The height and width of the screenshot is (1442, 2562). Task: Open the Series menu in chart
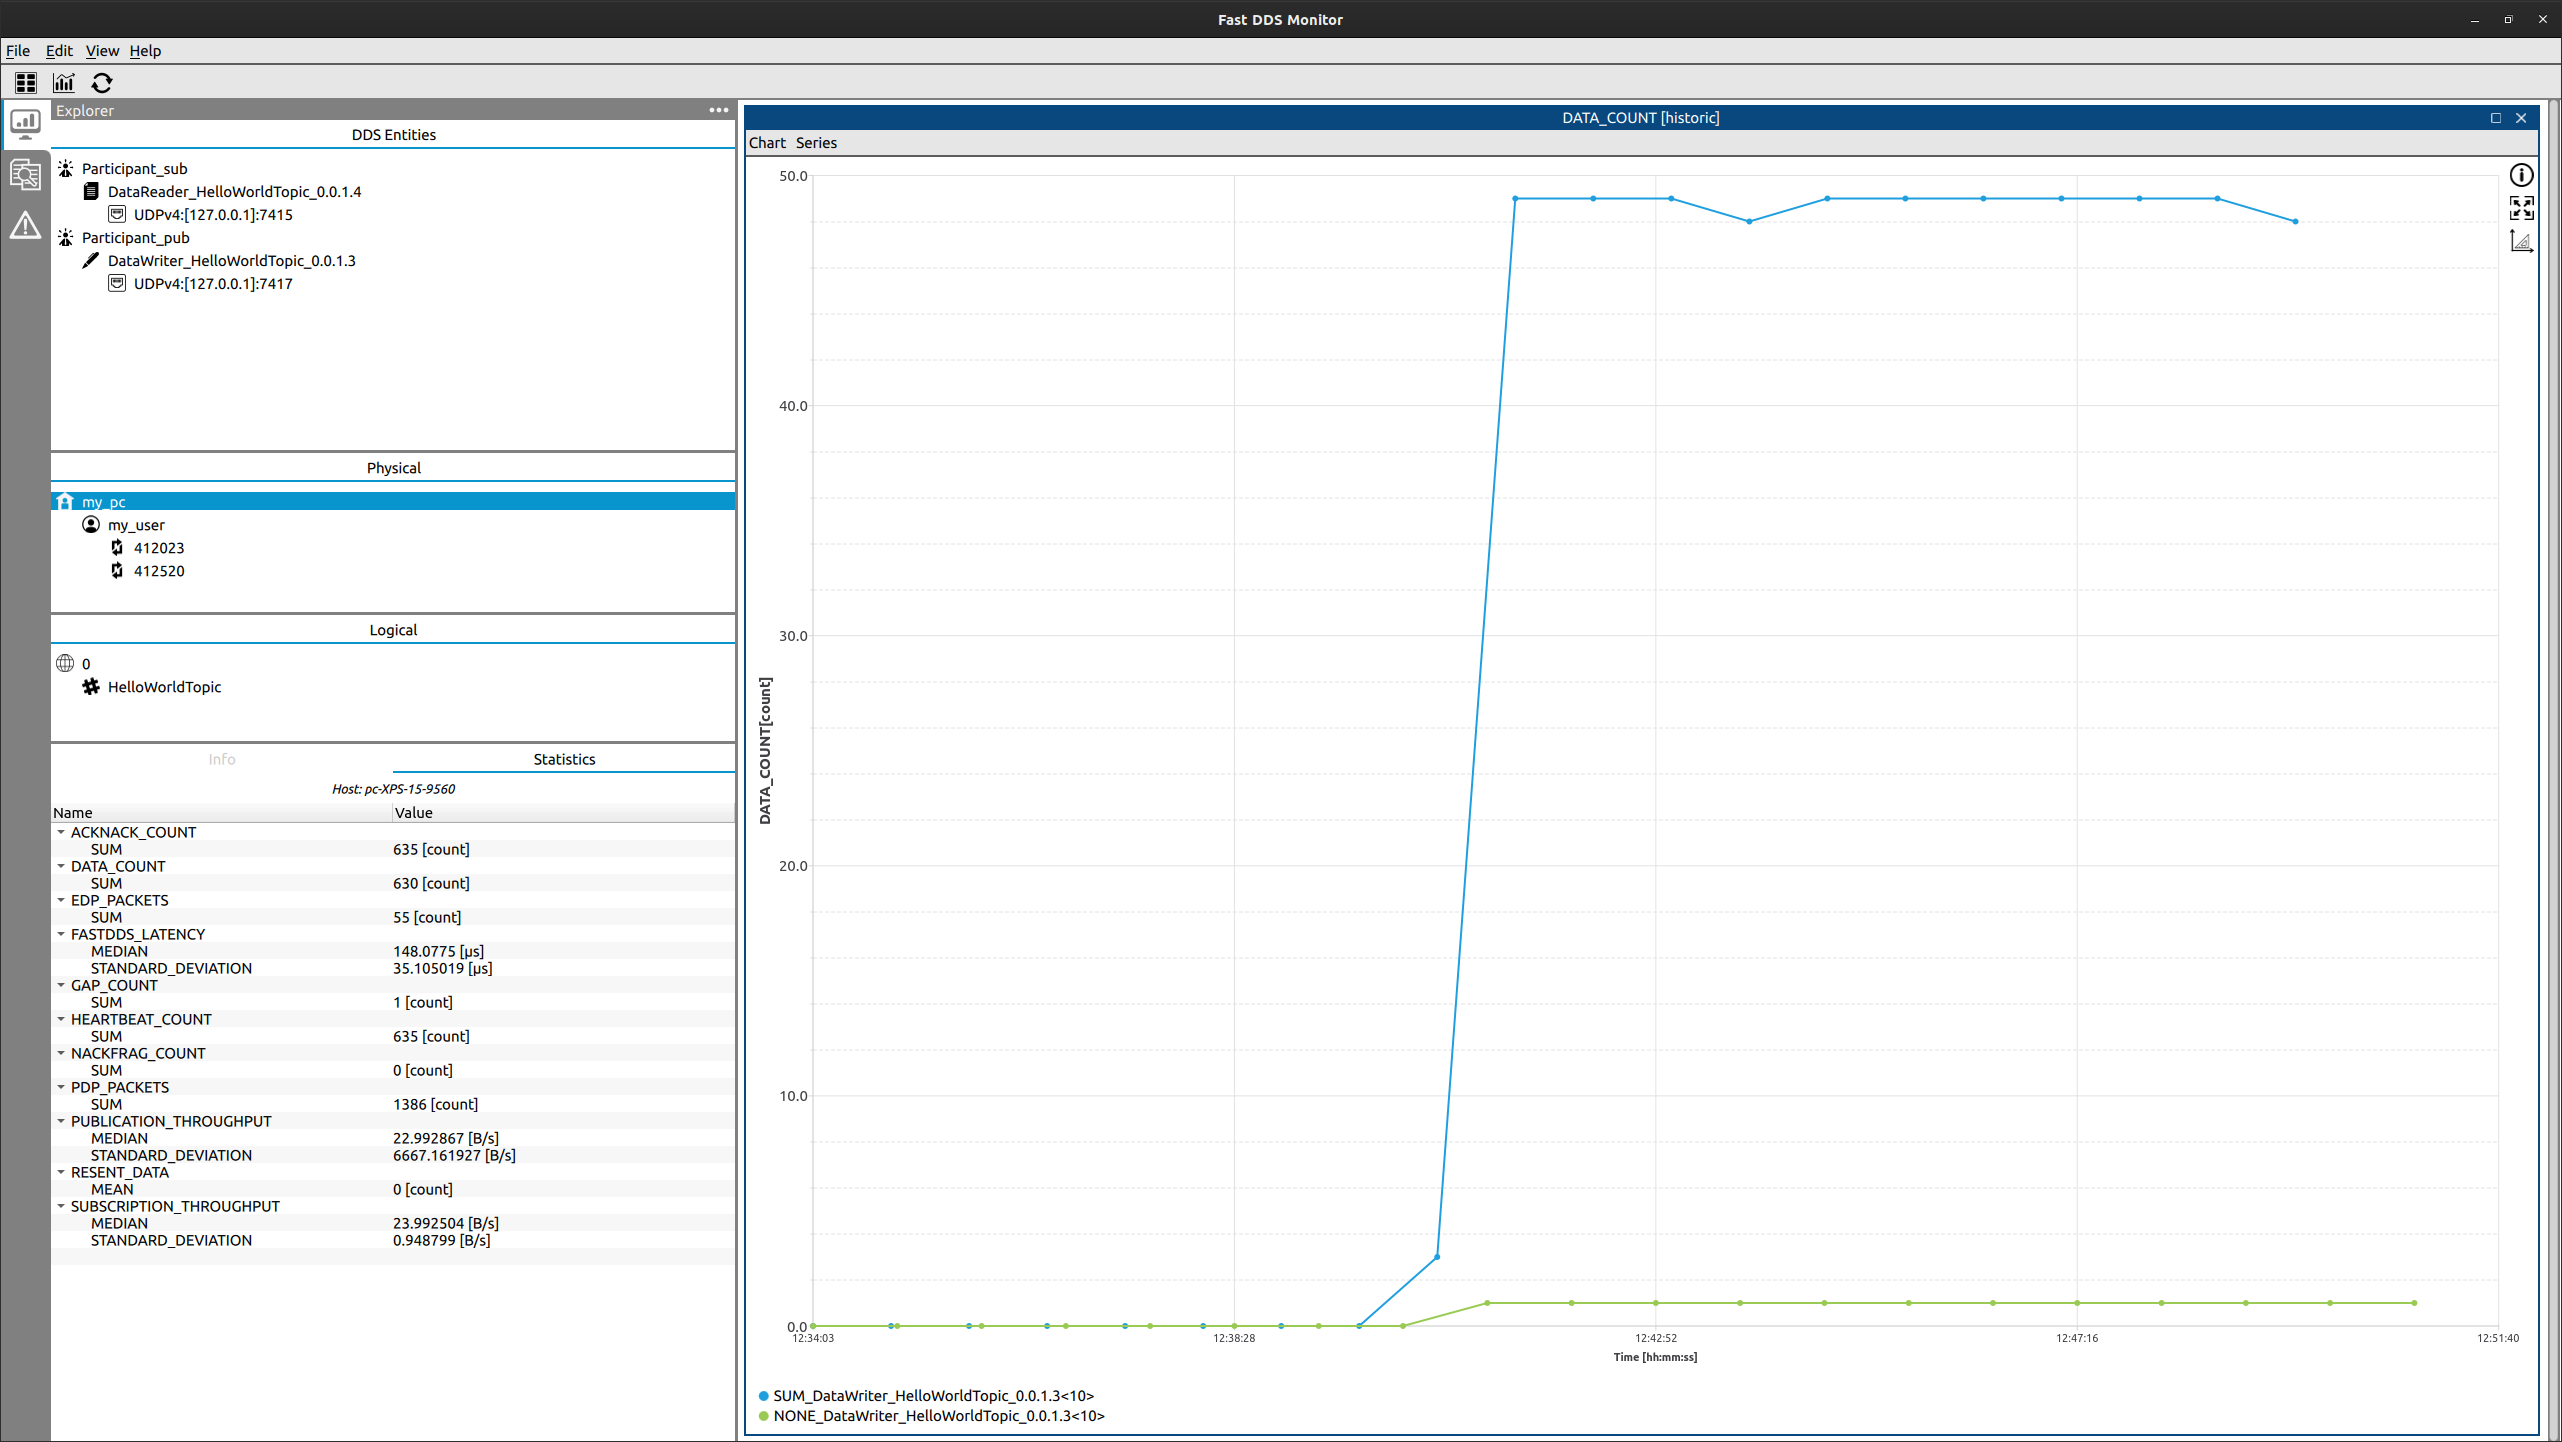[x=816, y=143]
